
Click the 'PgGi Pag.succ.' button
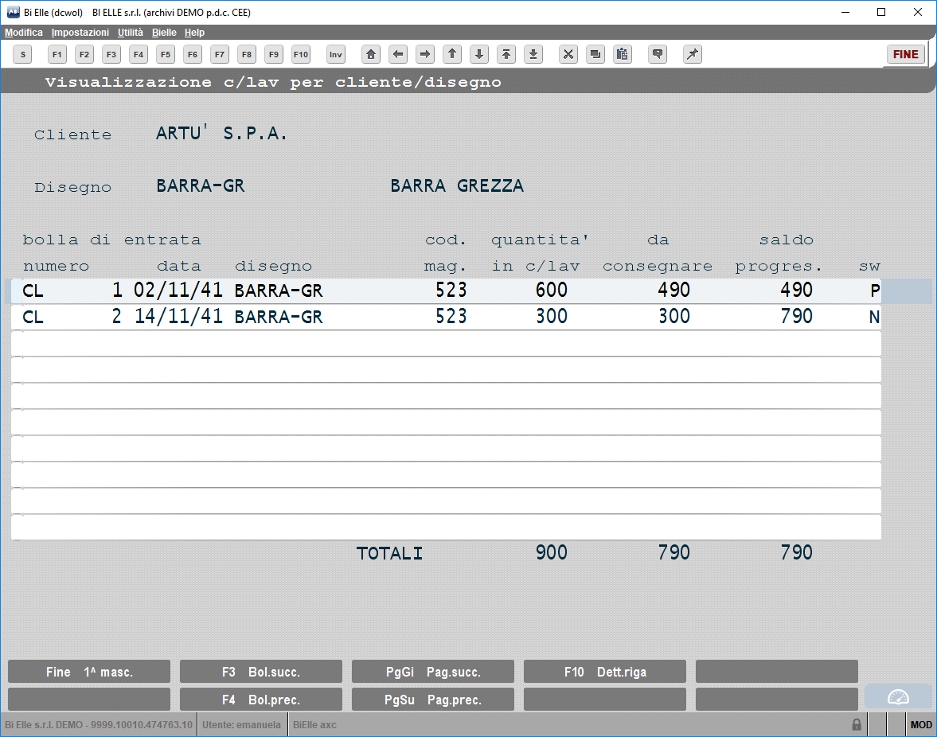[433, 672]
